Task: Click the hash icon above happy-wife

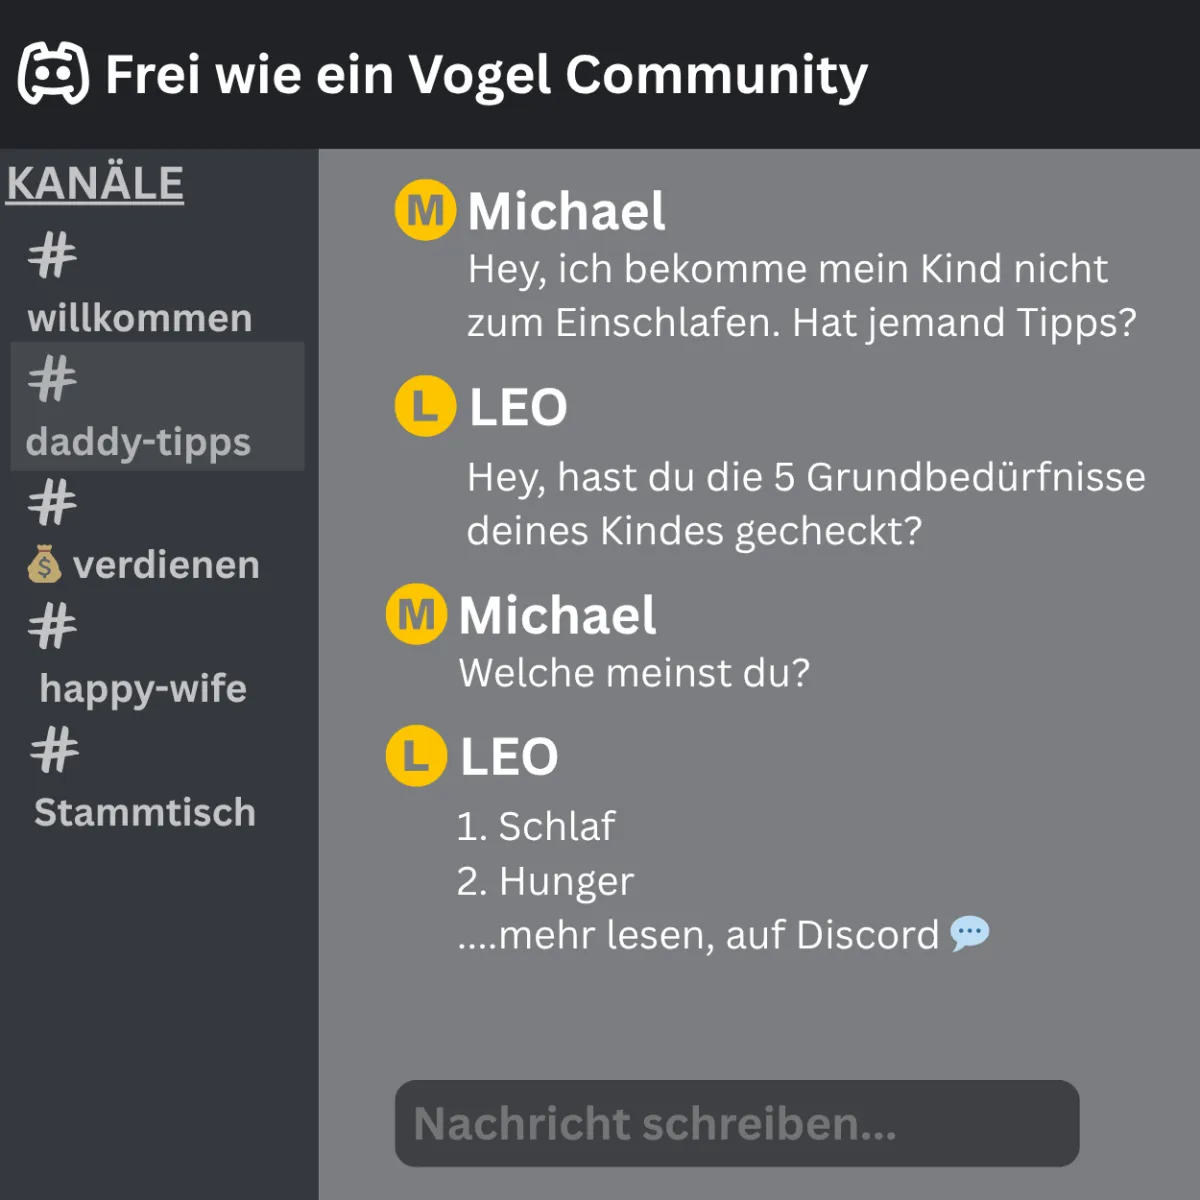Action: pos(52,626)
